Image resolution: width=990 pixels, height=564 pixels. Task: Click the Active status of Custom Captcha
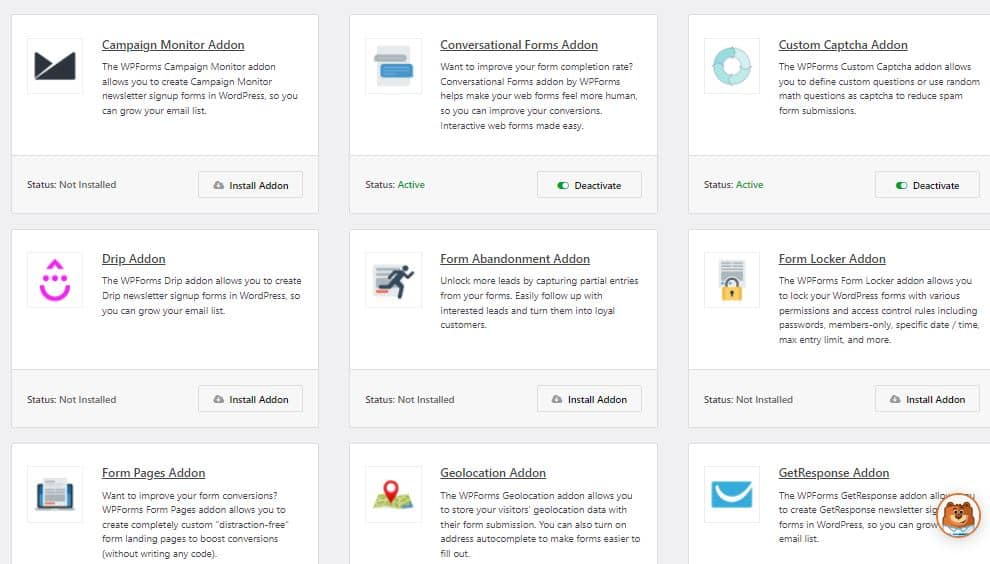pyautogui.click(x=749, y=185)
